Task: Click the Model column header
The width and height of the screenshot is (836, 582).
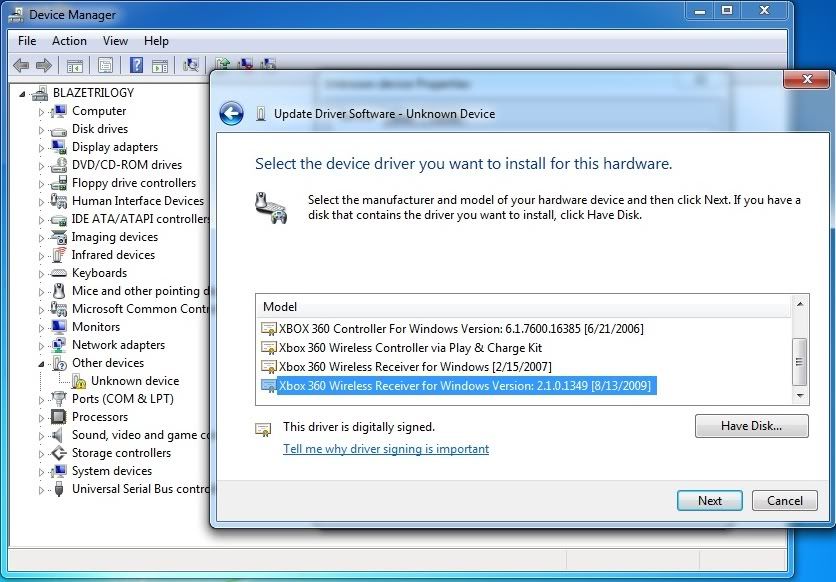Action: tap(524, 306)
